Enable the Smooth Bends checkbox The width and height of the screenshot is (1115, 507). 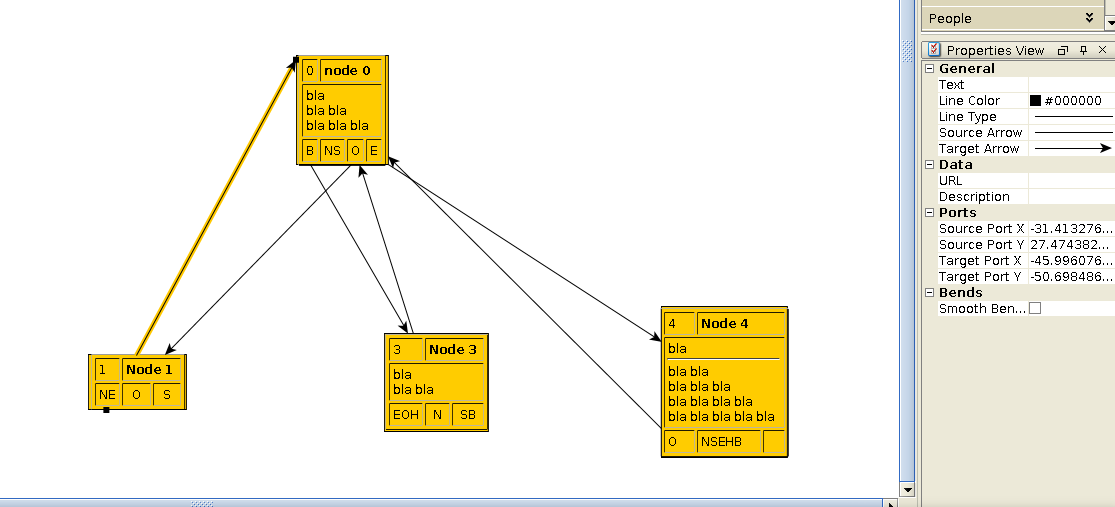1035,309
